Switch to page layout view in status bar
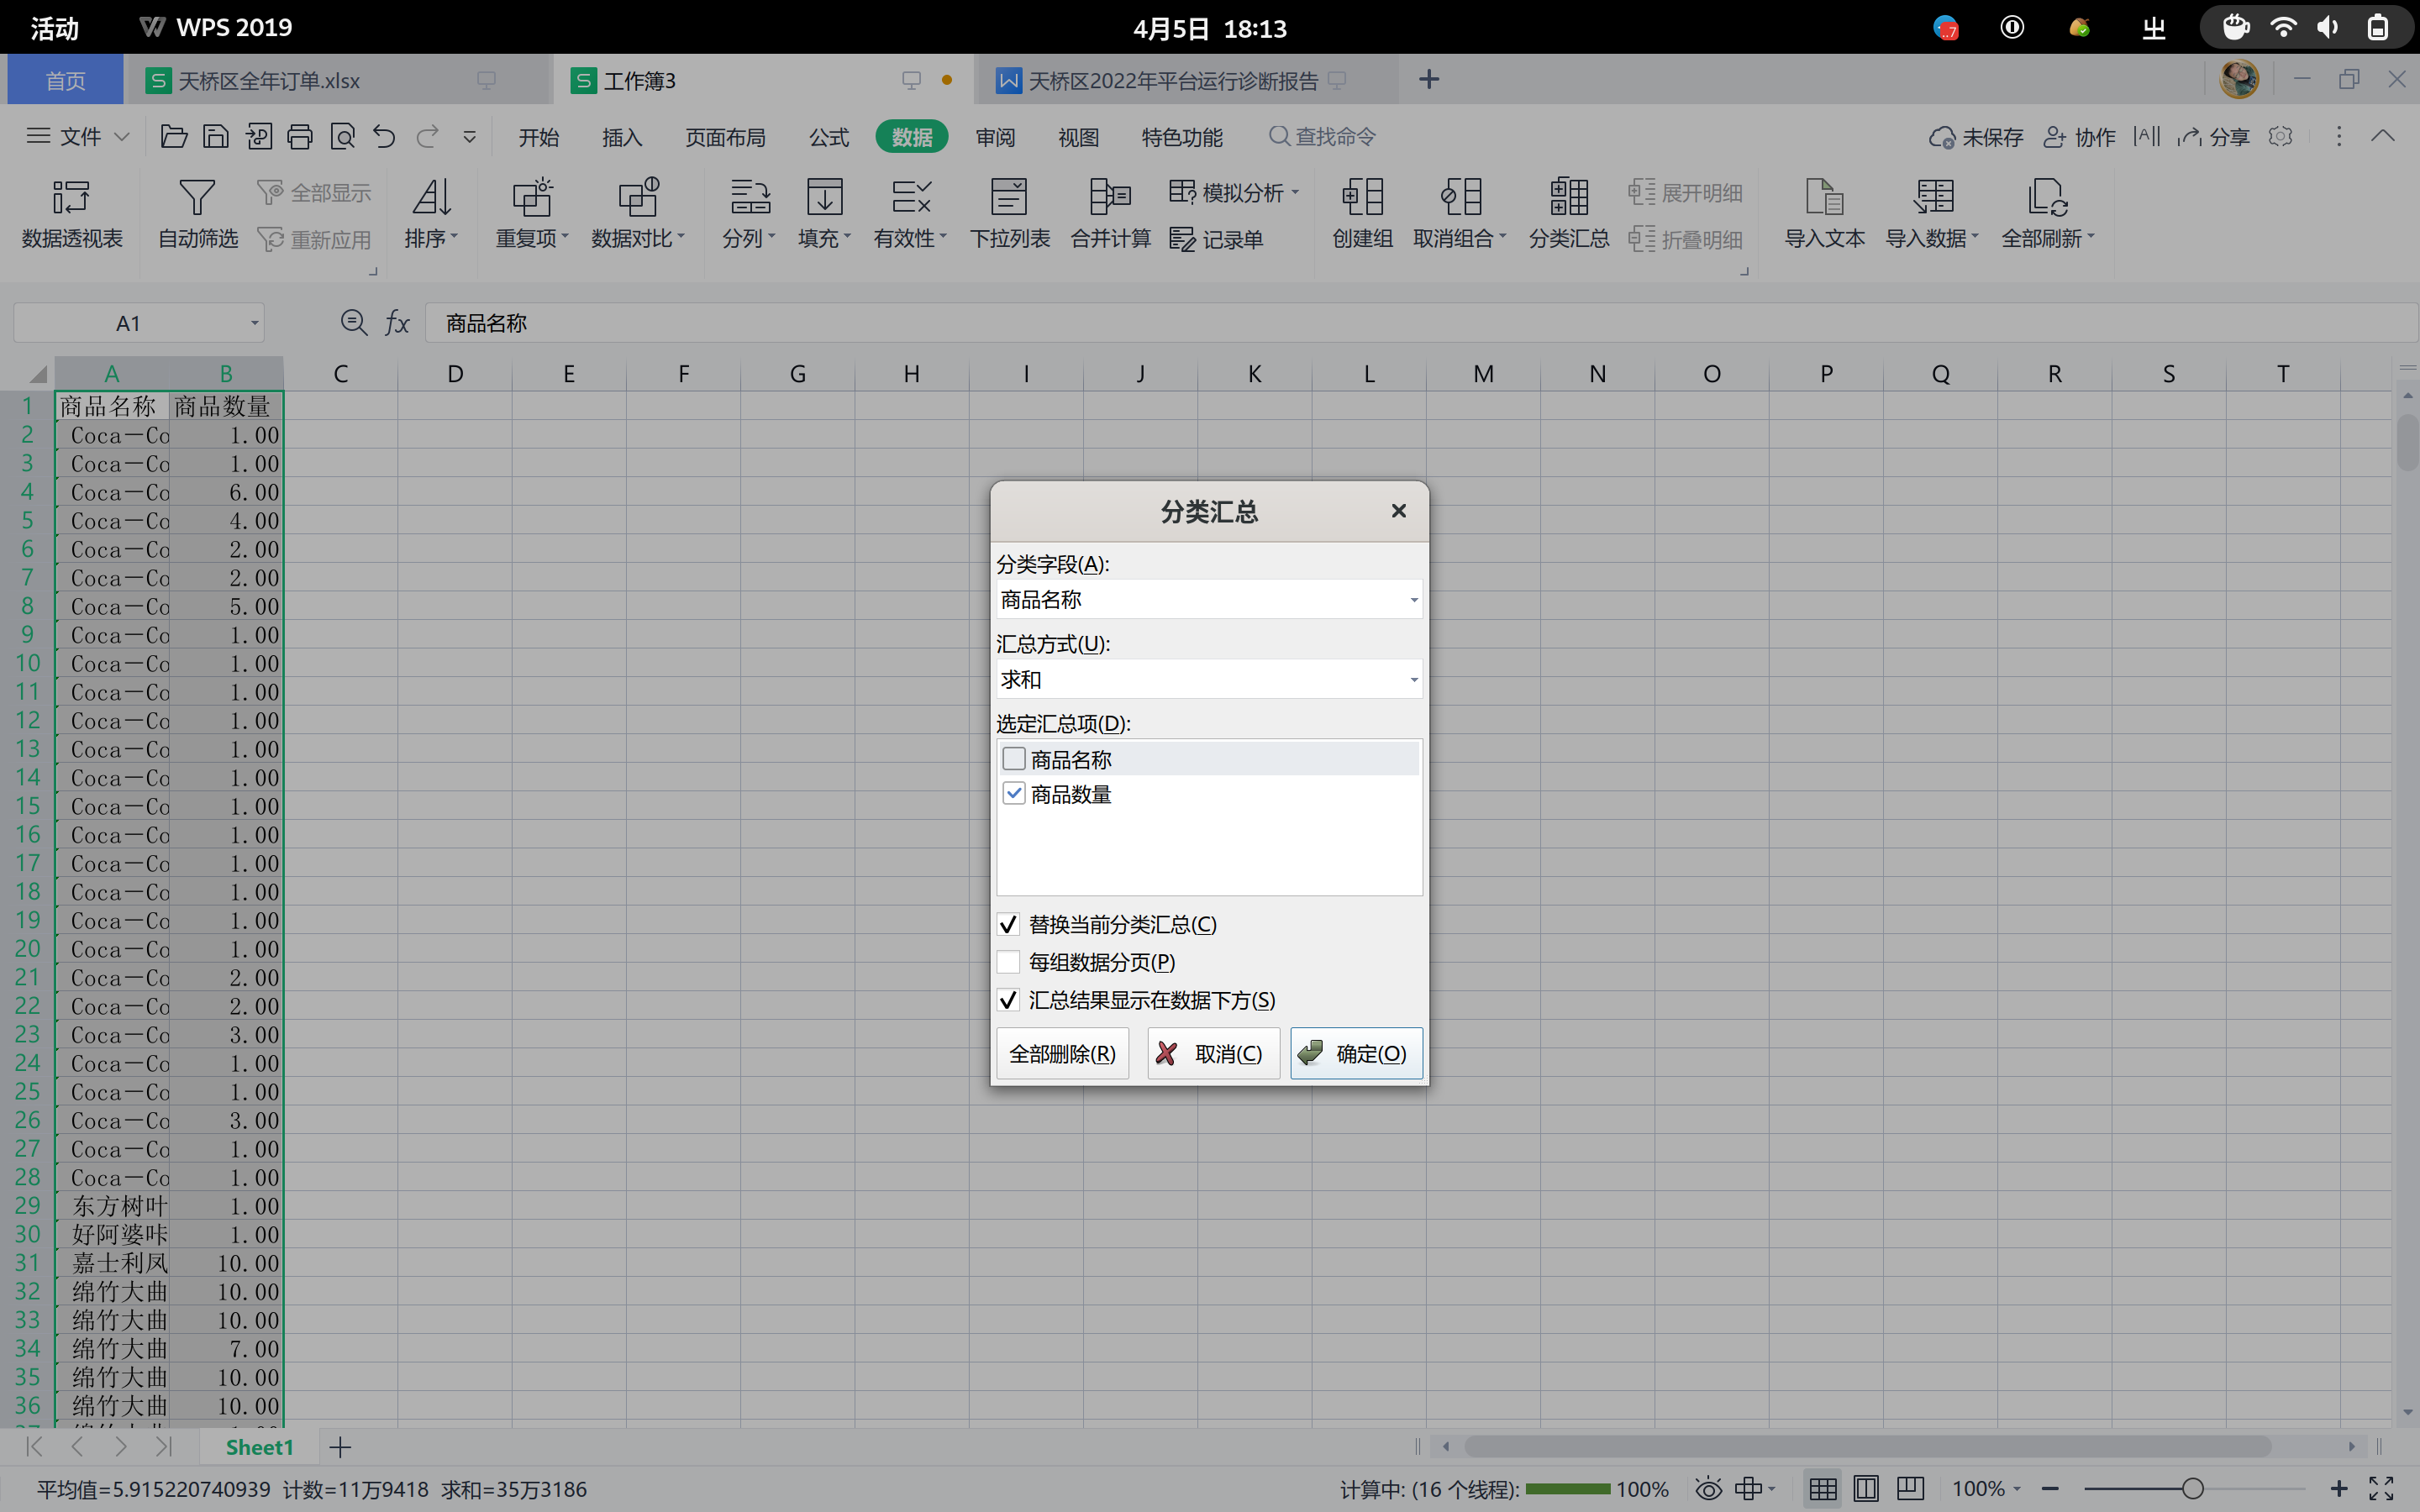The image size is (2420, 1512). tap(1866, 1488)
